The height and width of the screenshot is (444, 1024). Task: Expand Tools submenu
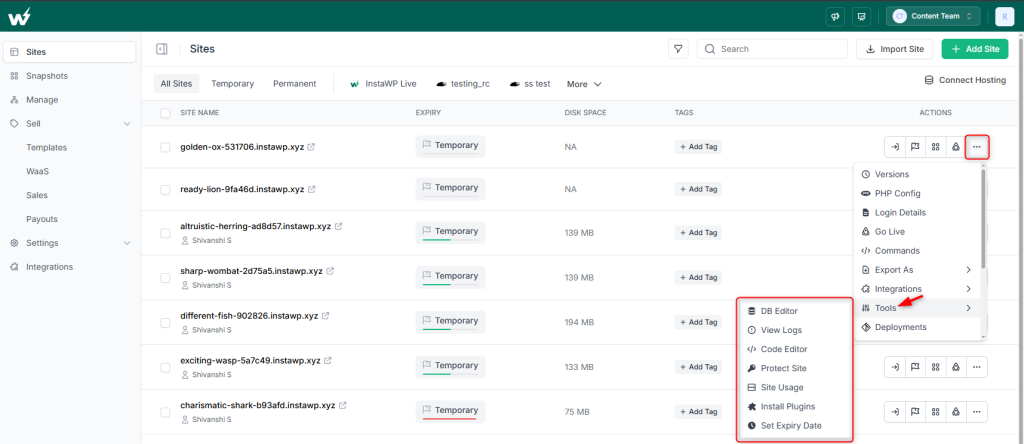coord(917,308)
